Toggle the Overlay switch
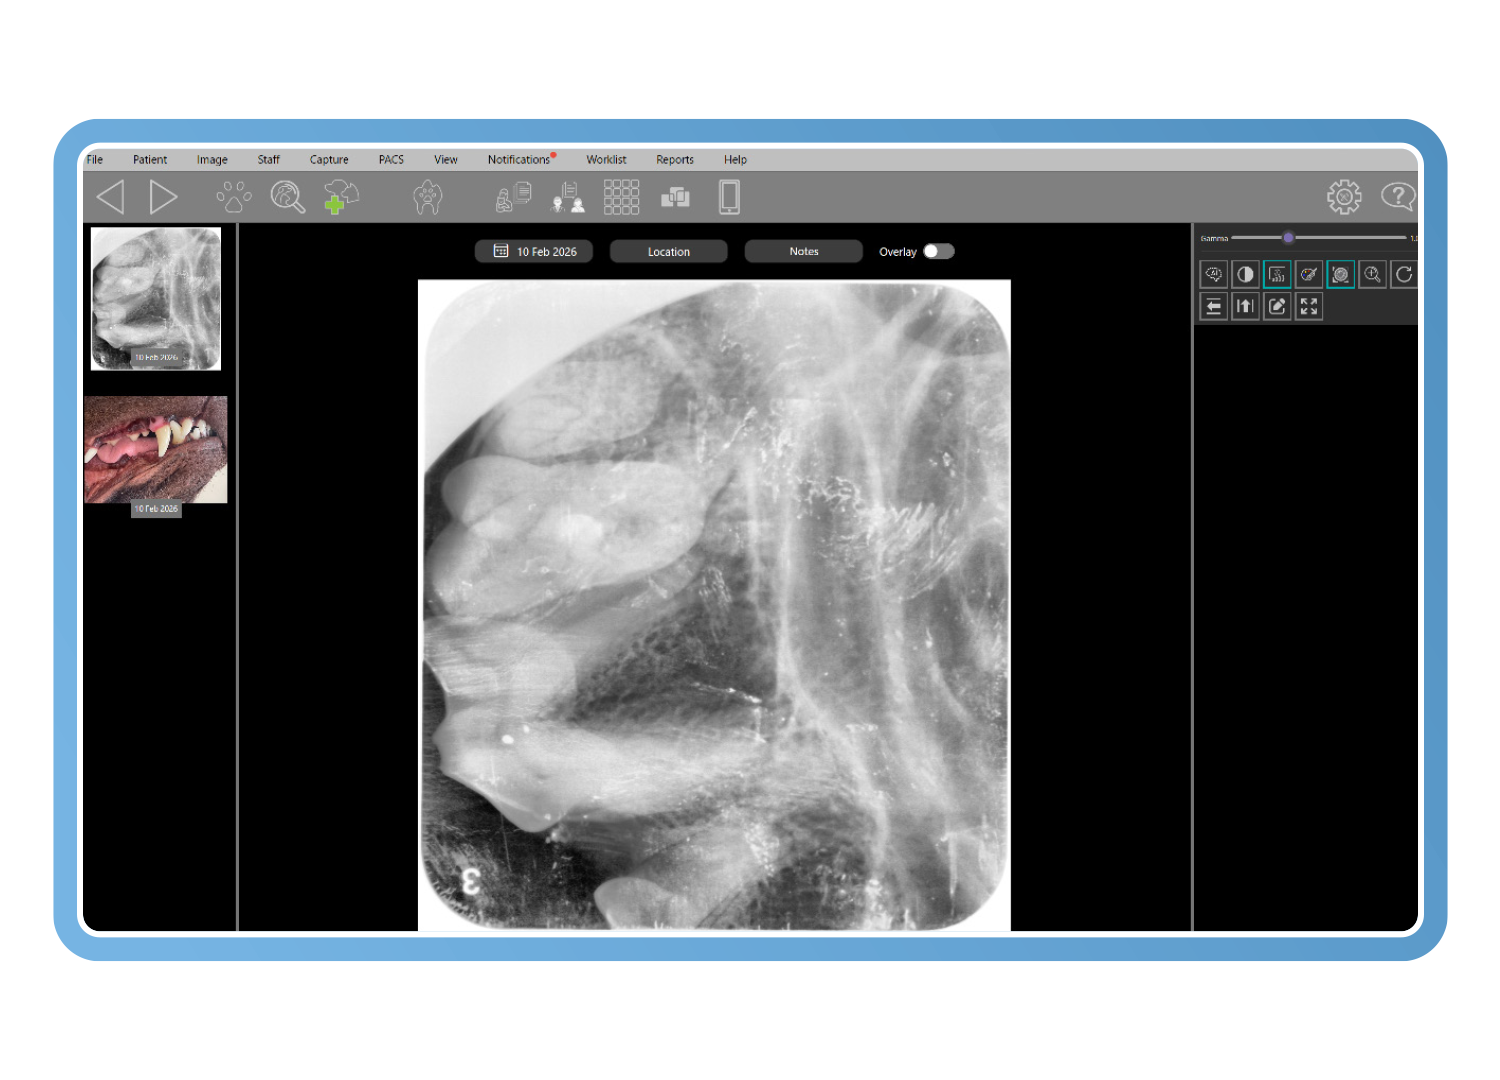 click(938, 252)
